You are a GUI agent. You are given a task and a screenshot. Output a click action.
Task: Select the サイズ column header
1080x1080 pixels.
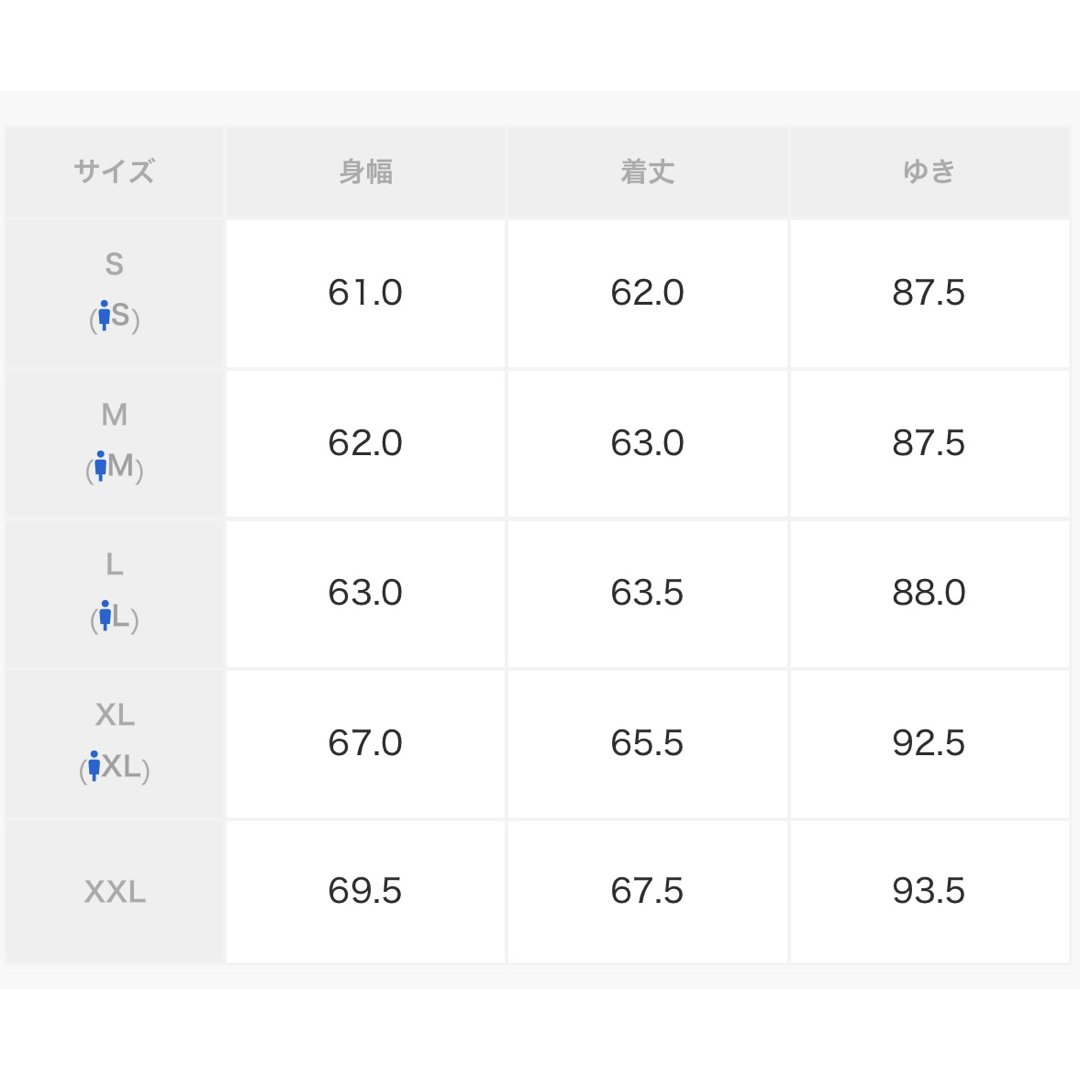tap(114, 172)
